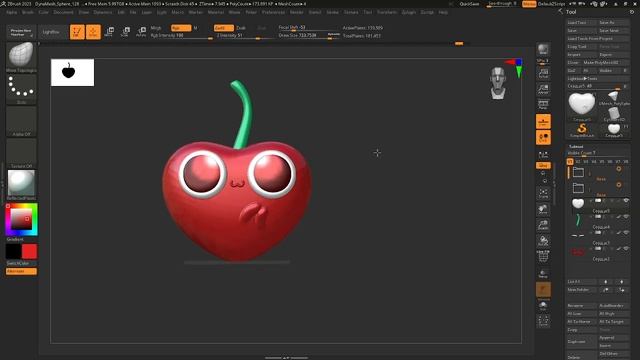Viewport: 640px width, 360px height.
Task: Click the QuickSave button
Action: click(x=469, y=4)
